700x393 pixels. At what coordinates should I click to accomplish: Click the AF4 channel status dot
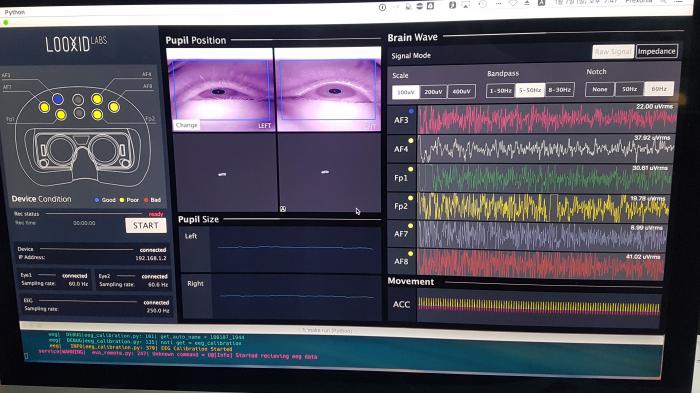(411, 141)
